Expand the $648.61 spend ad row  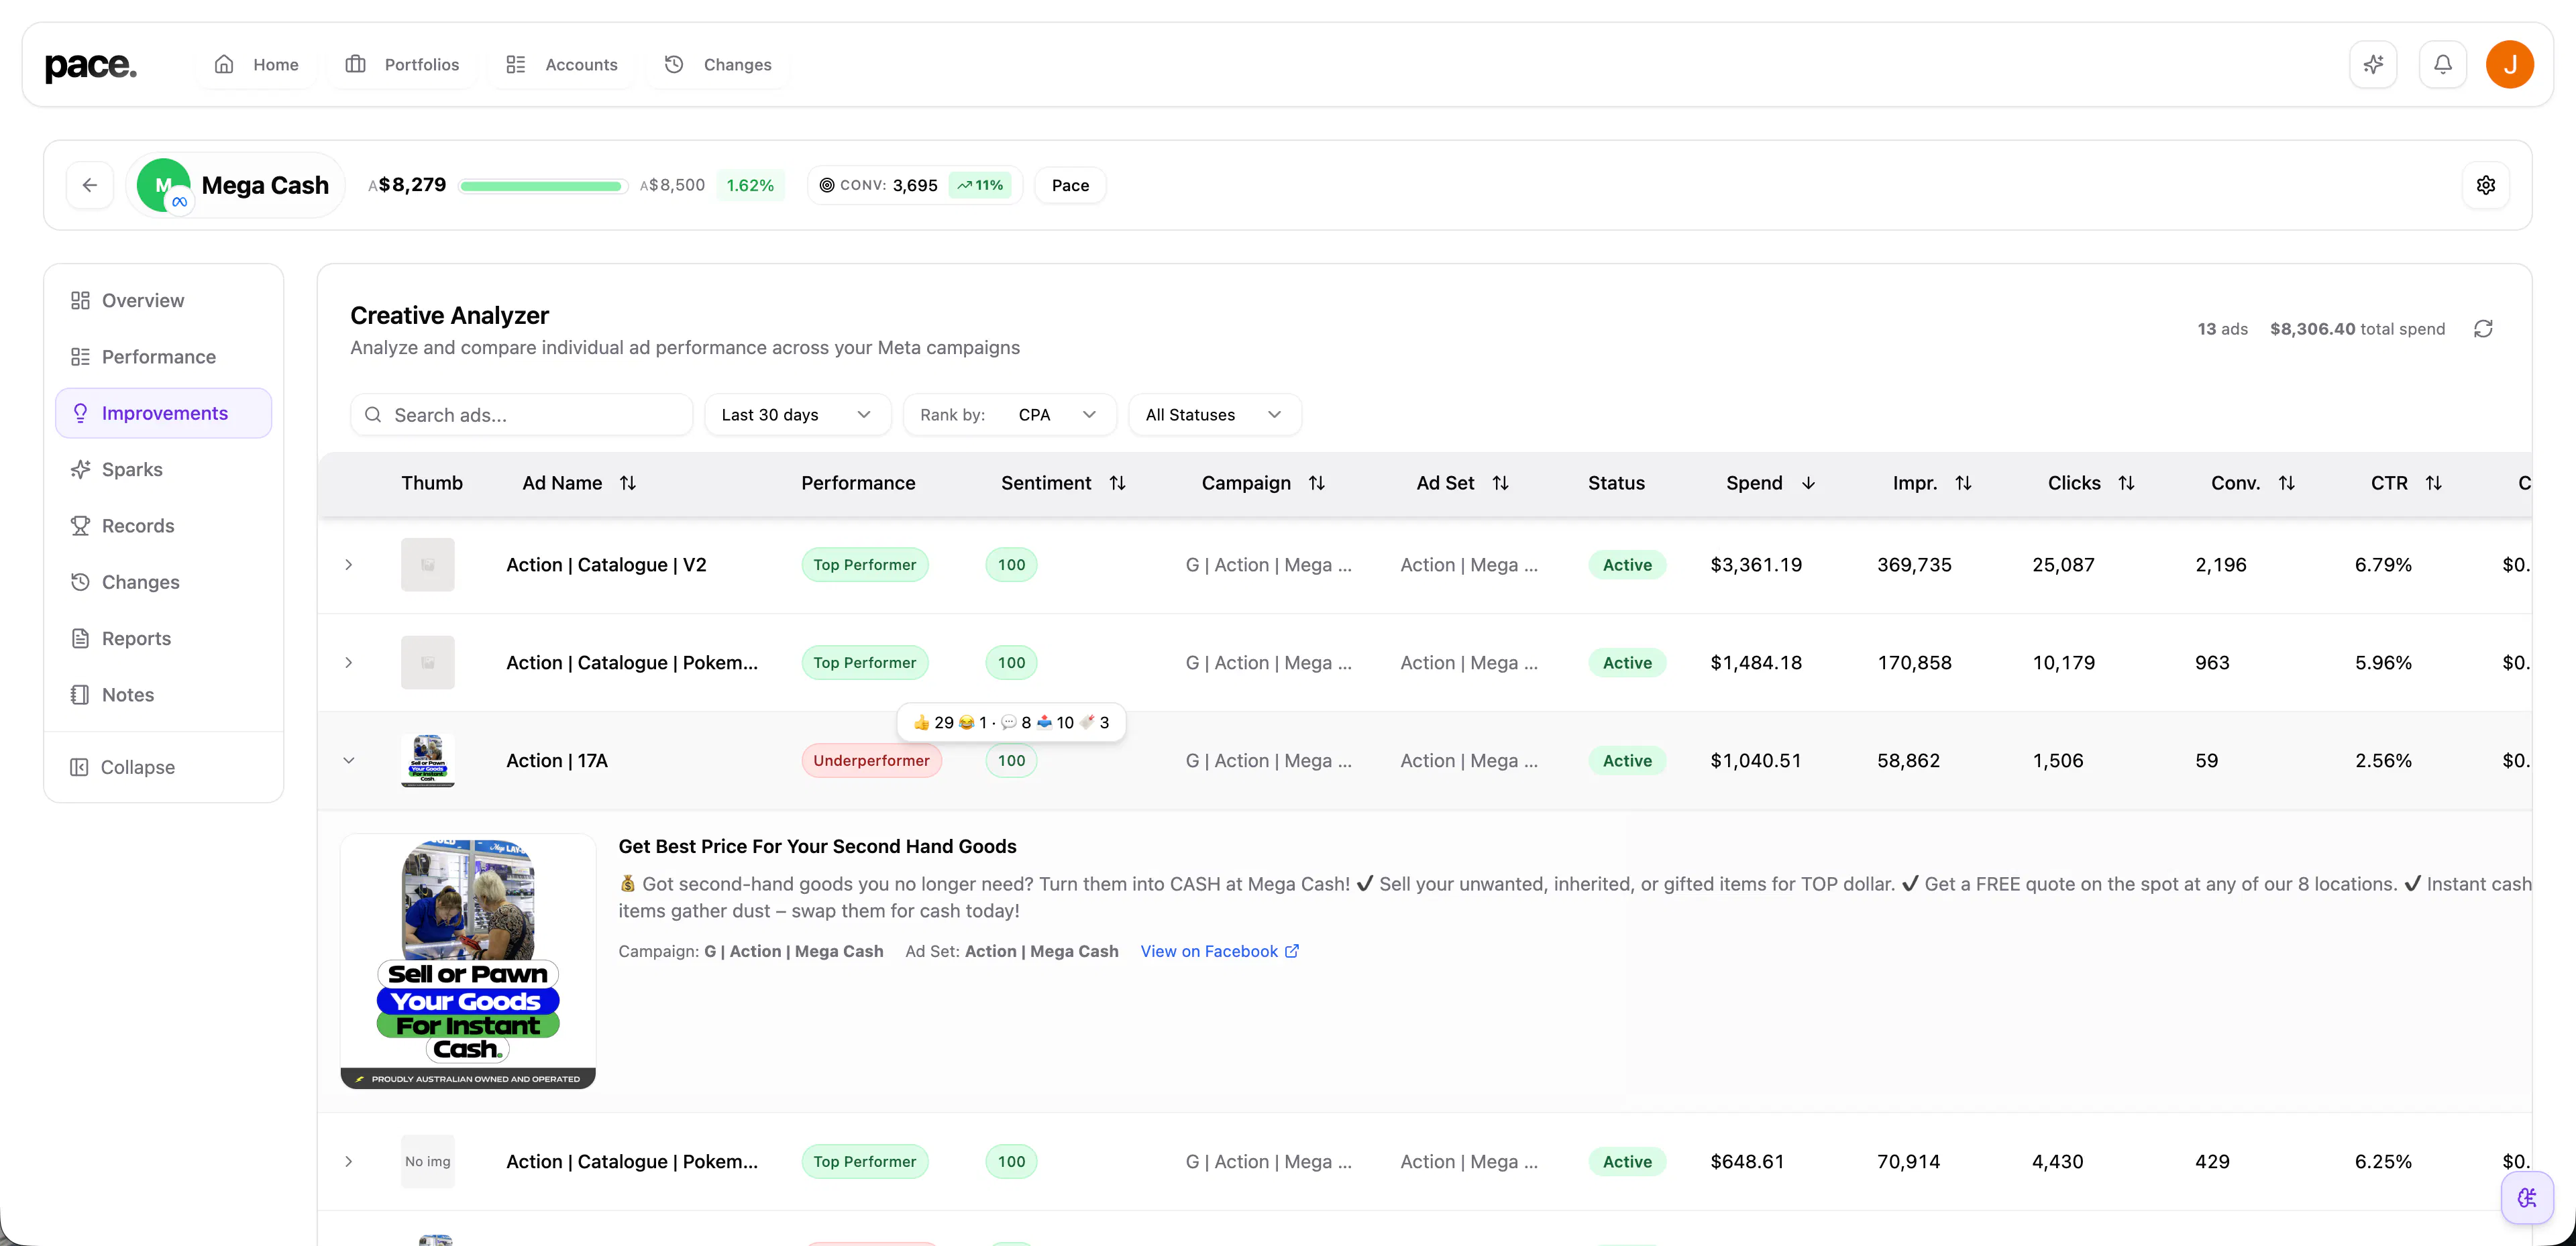tap(349, 1162)
